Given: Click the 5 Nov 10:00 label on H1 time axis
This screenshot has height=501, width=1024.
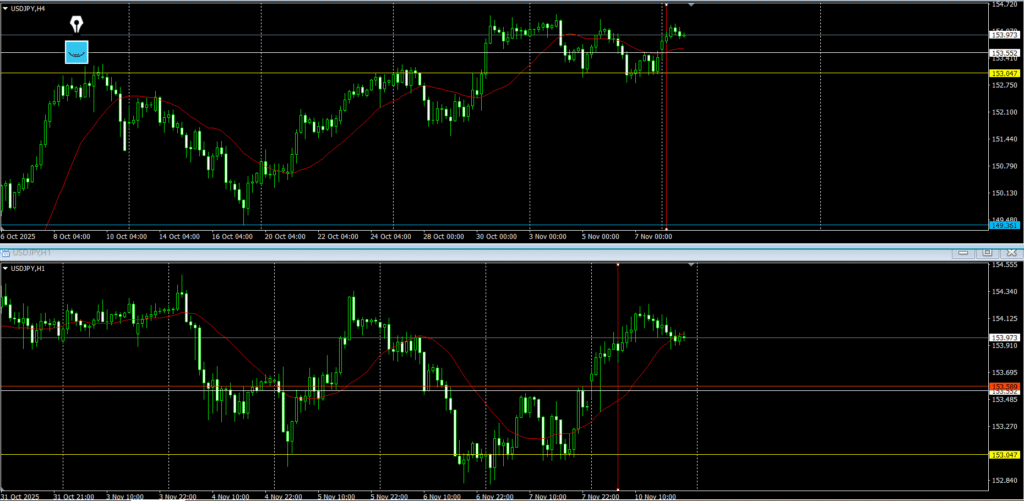Looking at the screenshot, I should click(334, 495).
